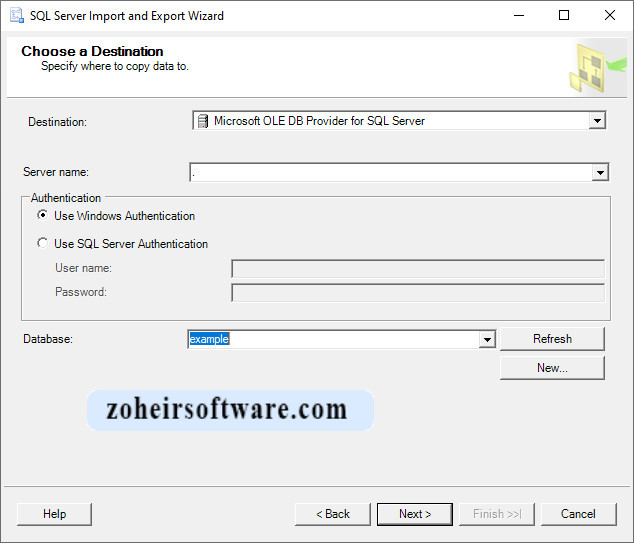Return with the Back button

[332, 514]
